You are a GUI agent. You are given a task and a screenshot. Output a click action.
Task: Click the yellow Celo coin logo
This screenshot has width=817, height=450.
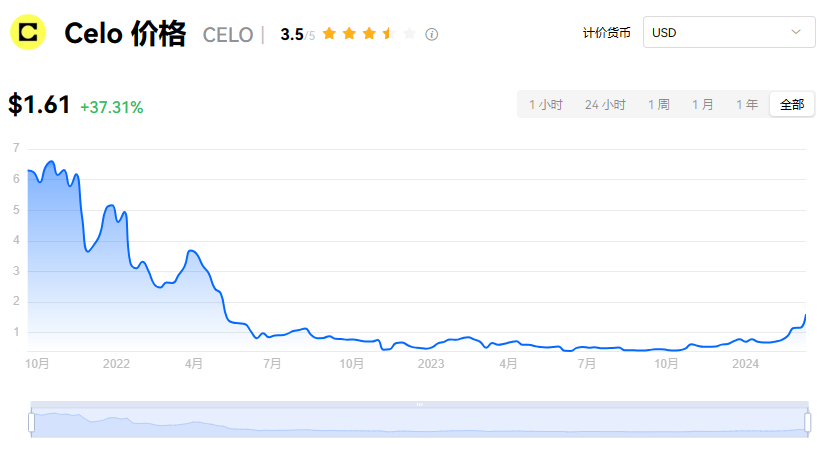[28, 32]
